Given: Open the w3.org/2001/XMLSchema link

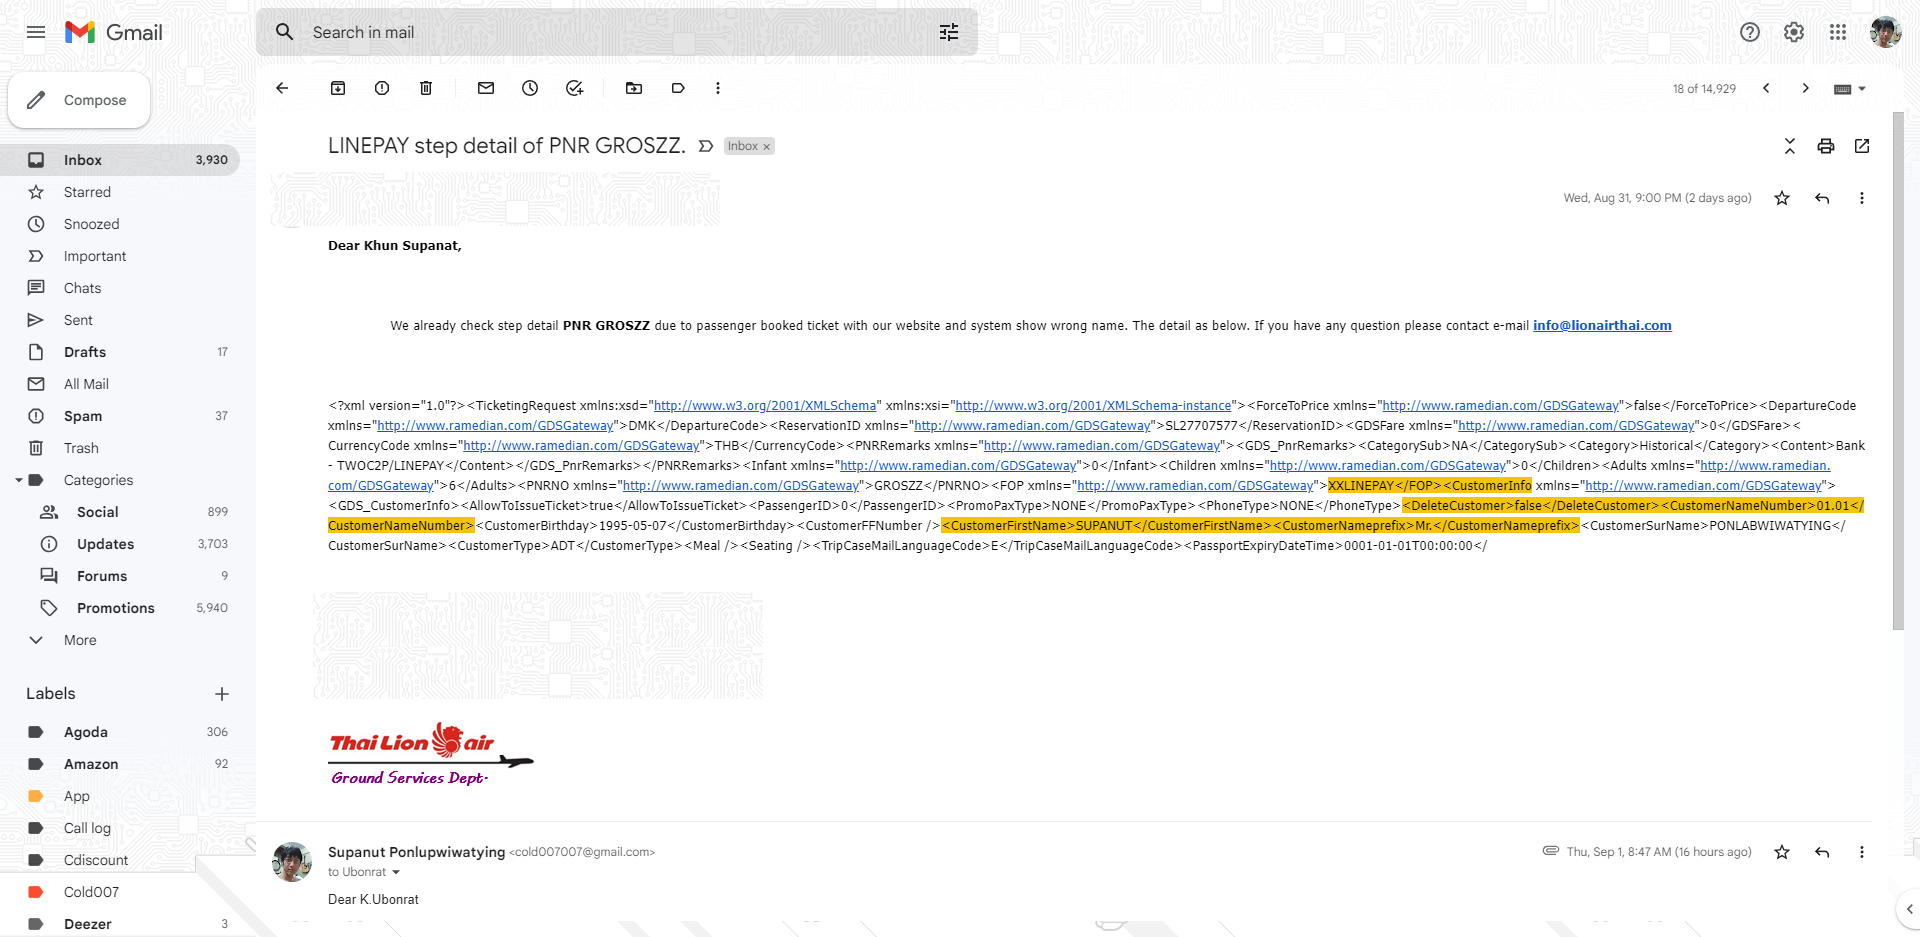Looking at the screenshot, I should pyautogui.click(x=765, y=406).
